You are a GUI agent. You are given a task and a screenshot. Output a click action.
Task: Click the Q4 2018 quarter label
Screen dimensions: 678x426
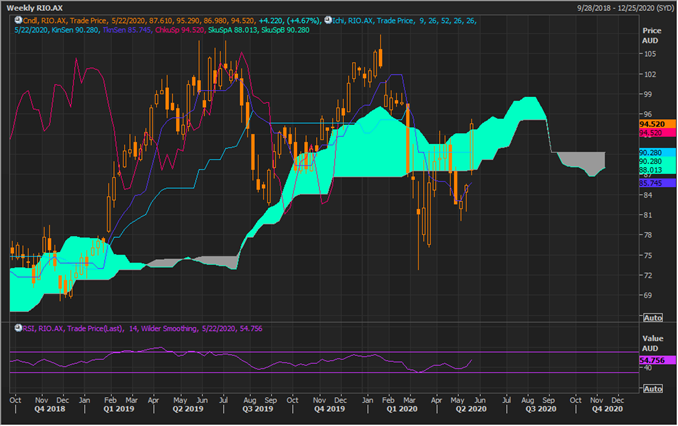50,409
